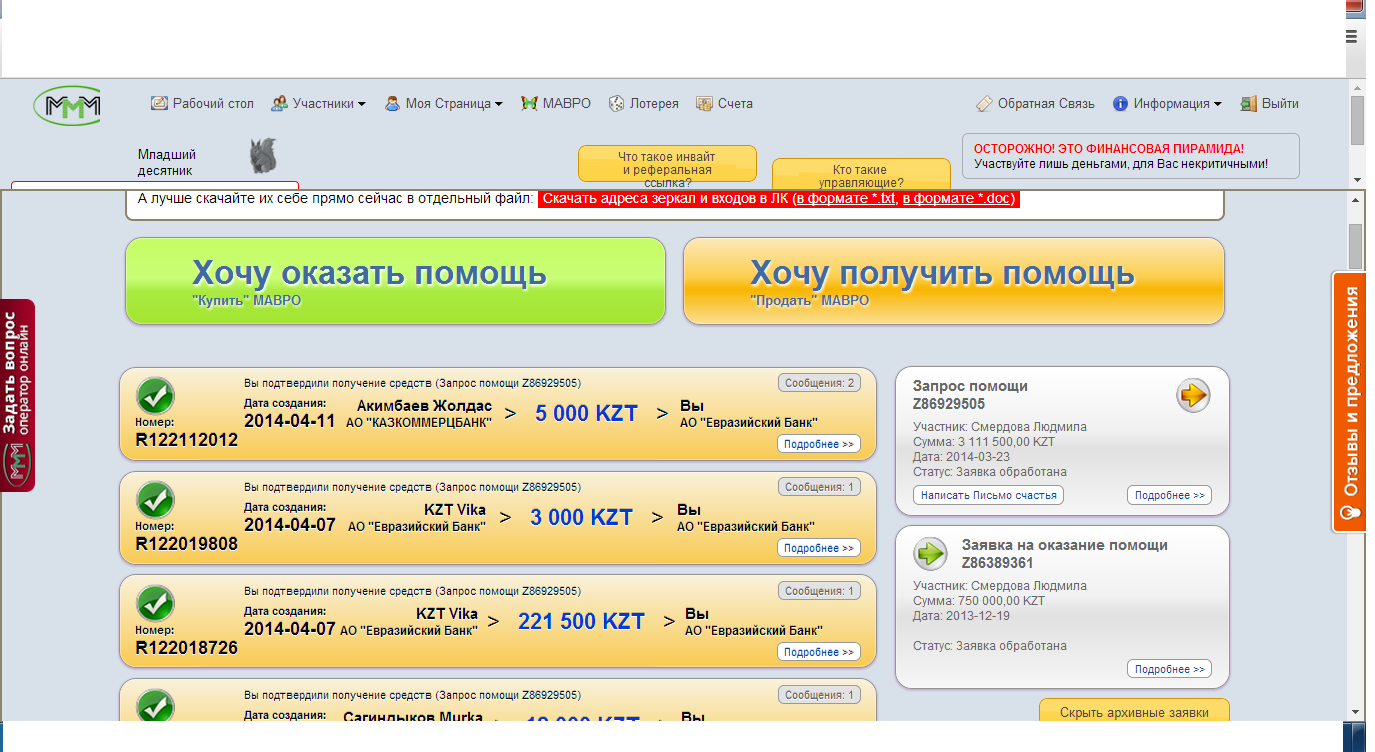Click the Выйти exit door icon
The image size is (1375, 752).
[1249, 103]
